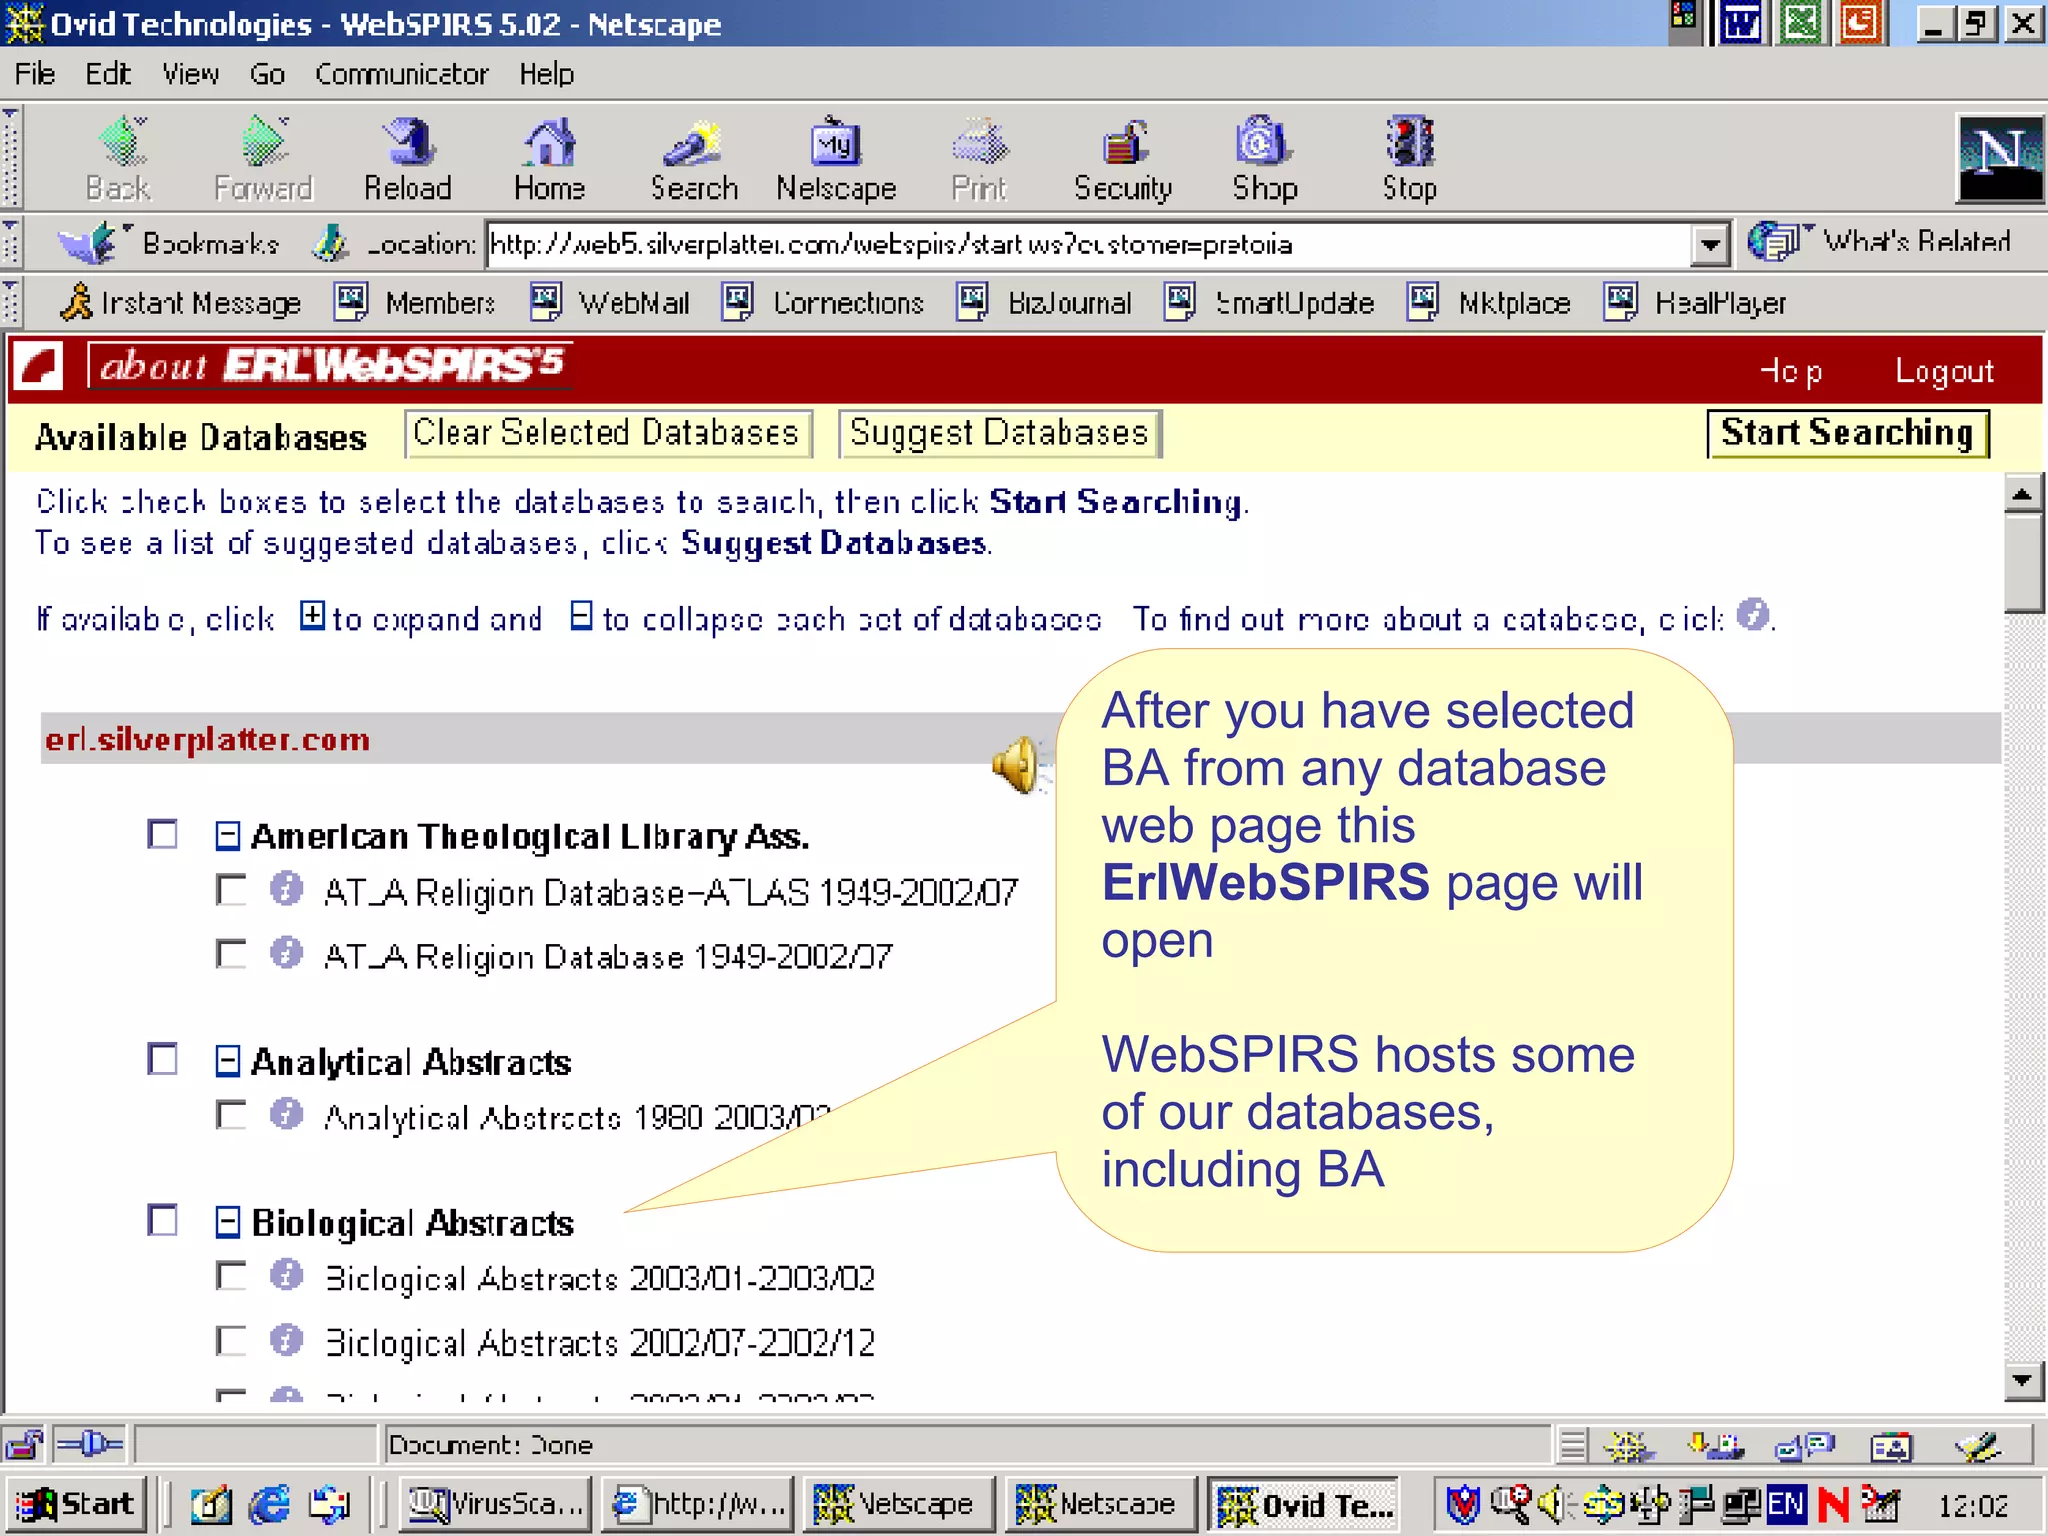Viewport: 2048px width, 1536px height.
Task: Collapse American Theological Library Ass. set
Action: click(x=228, y=836)
